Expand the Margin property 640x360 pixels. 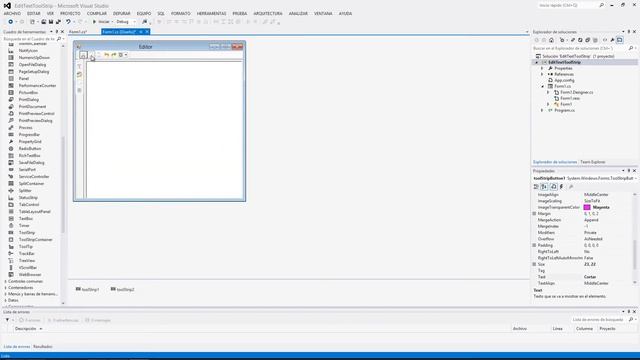coord(534,213)
